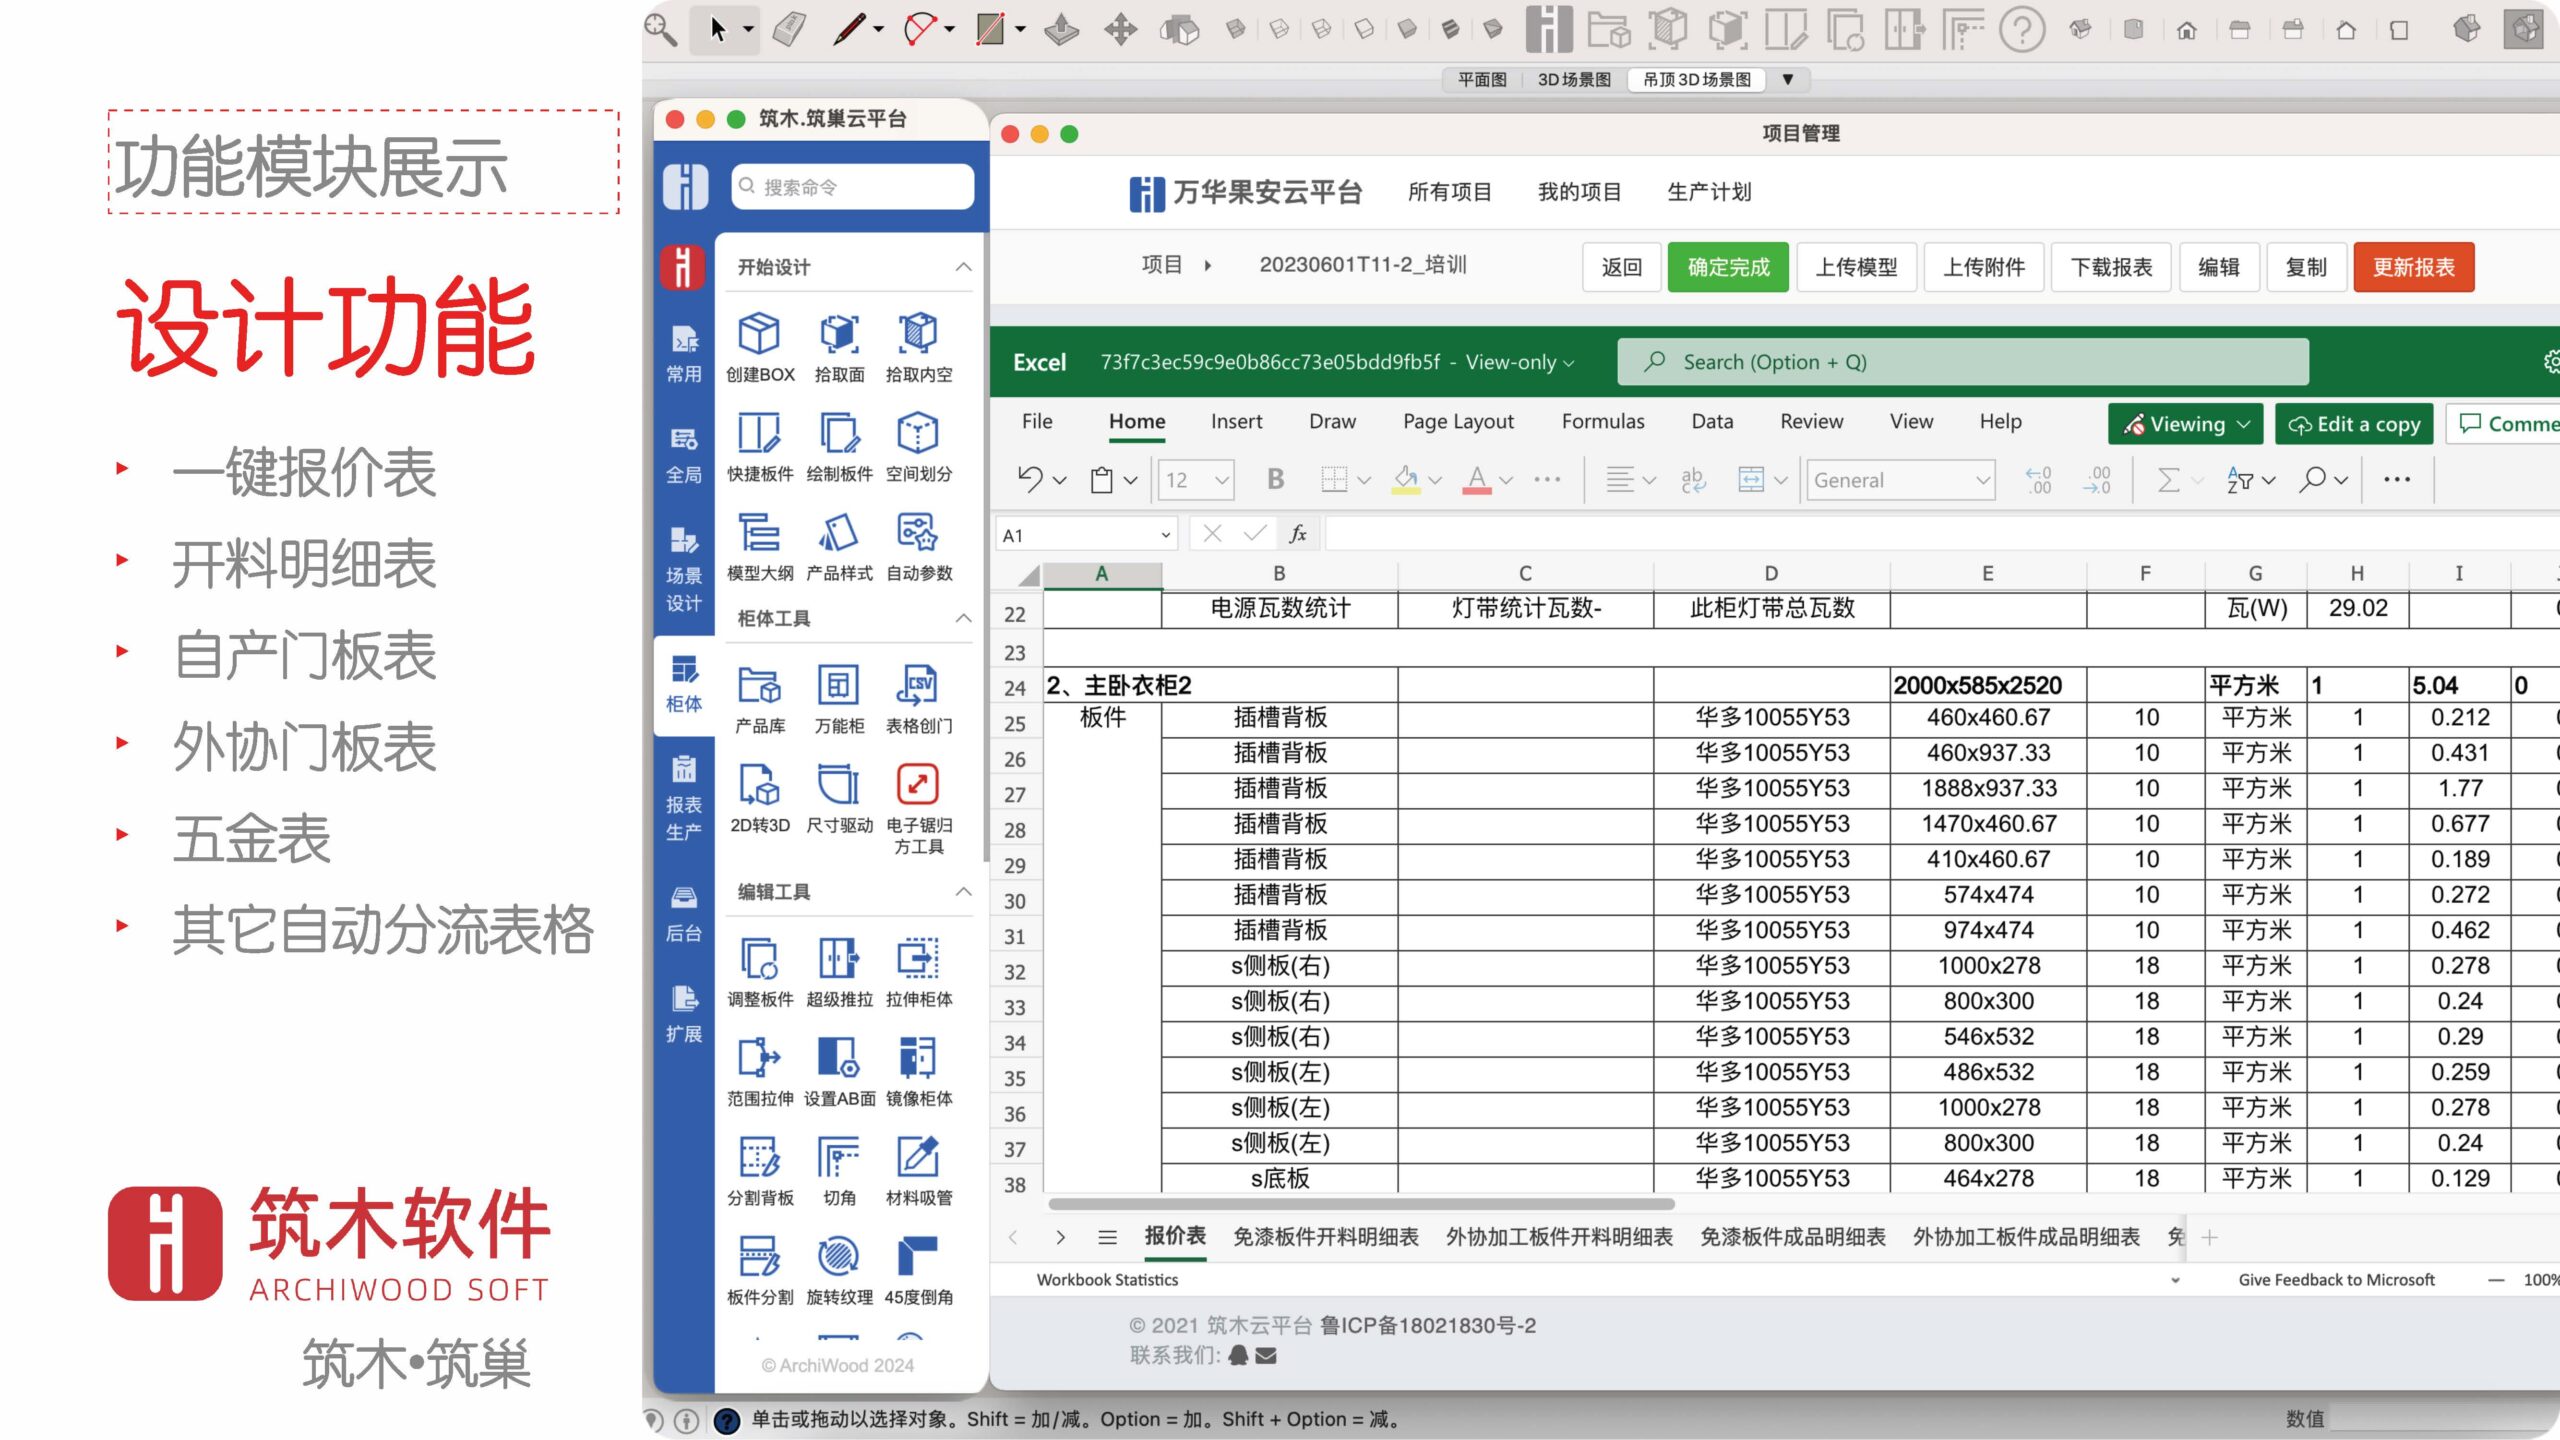Open the 柜体 section in the sidebar

(x=684, y=680)
